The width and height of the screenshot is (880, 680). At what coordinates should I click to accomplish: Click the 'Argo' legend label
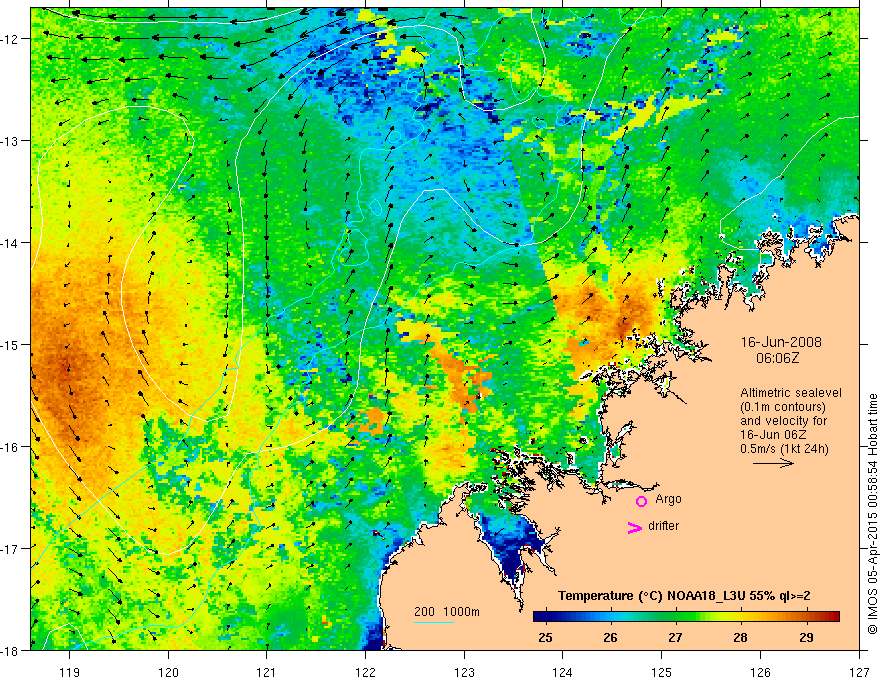668,499
